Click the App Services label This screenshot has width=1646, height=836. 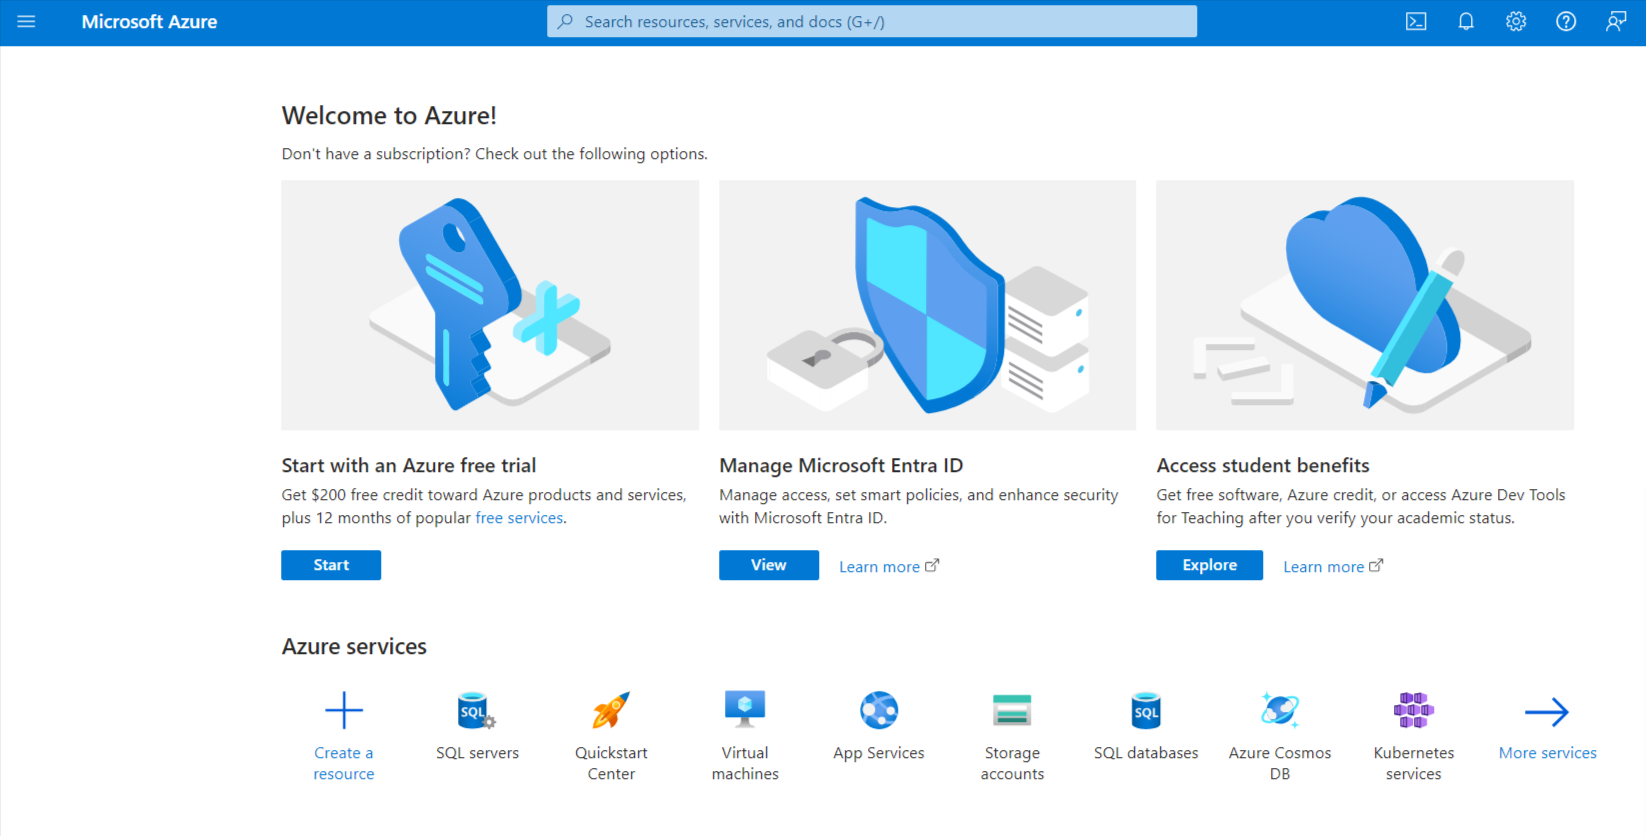(x=879, y=753)
